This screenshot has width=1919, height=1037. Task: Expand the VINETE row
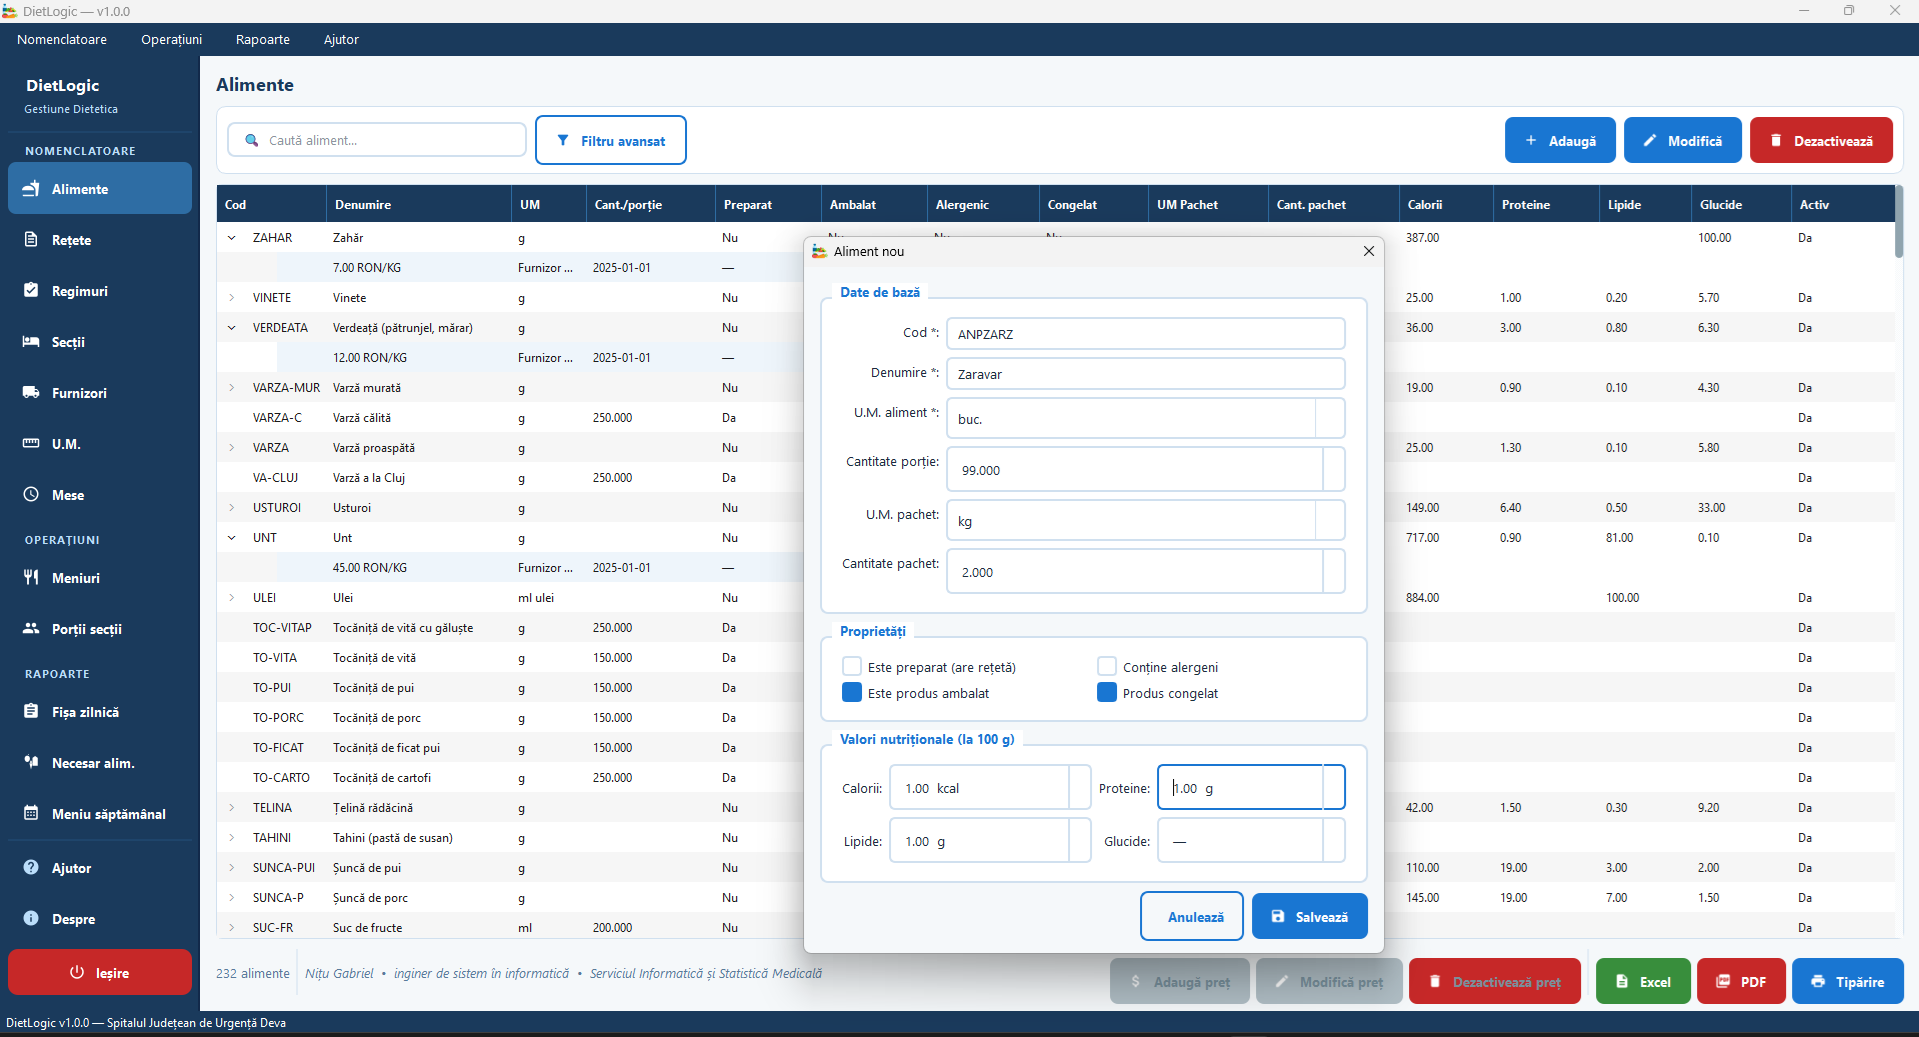(x=232, y=298)
